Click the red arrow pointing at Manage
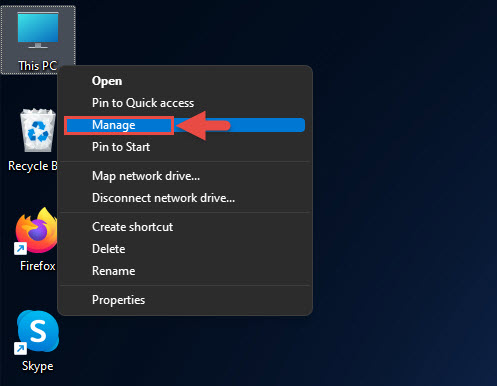The height and width of the screenshot is (386, 497). coord(203,126)
